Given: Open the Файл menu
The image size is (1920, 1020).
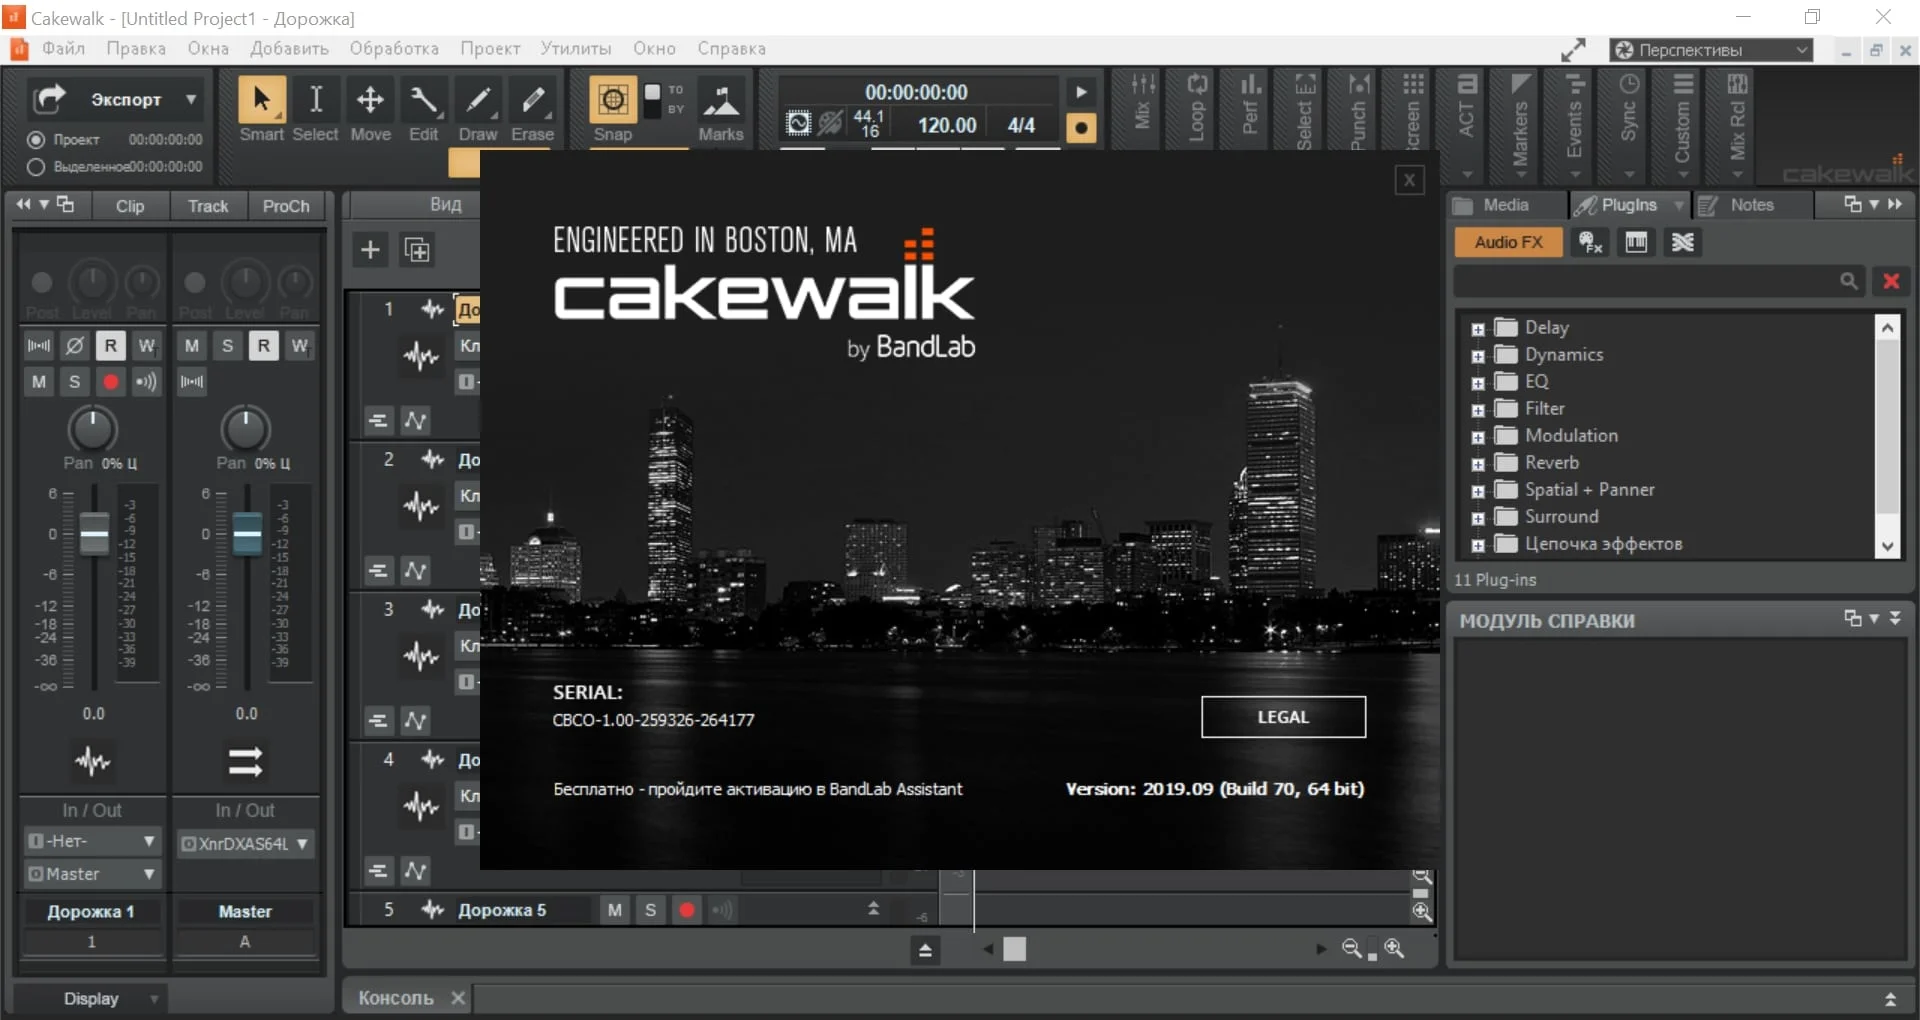Looking at the screenshot, I should 63,49.
